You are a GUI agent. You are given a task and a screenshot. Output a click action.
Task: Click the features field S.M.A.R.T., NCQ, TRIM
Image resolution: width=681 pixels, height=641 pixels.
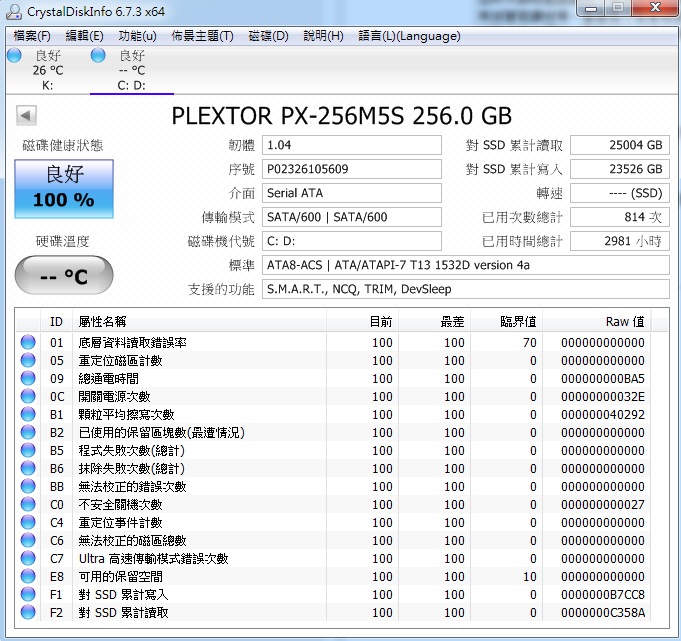tap(466, 289)
